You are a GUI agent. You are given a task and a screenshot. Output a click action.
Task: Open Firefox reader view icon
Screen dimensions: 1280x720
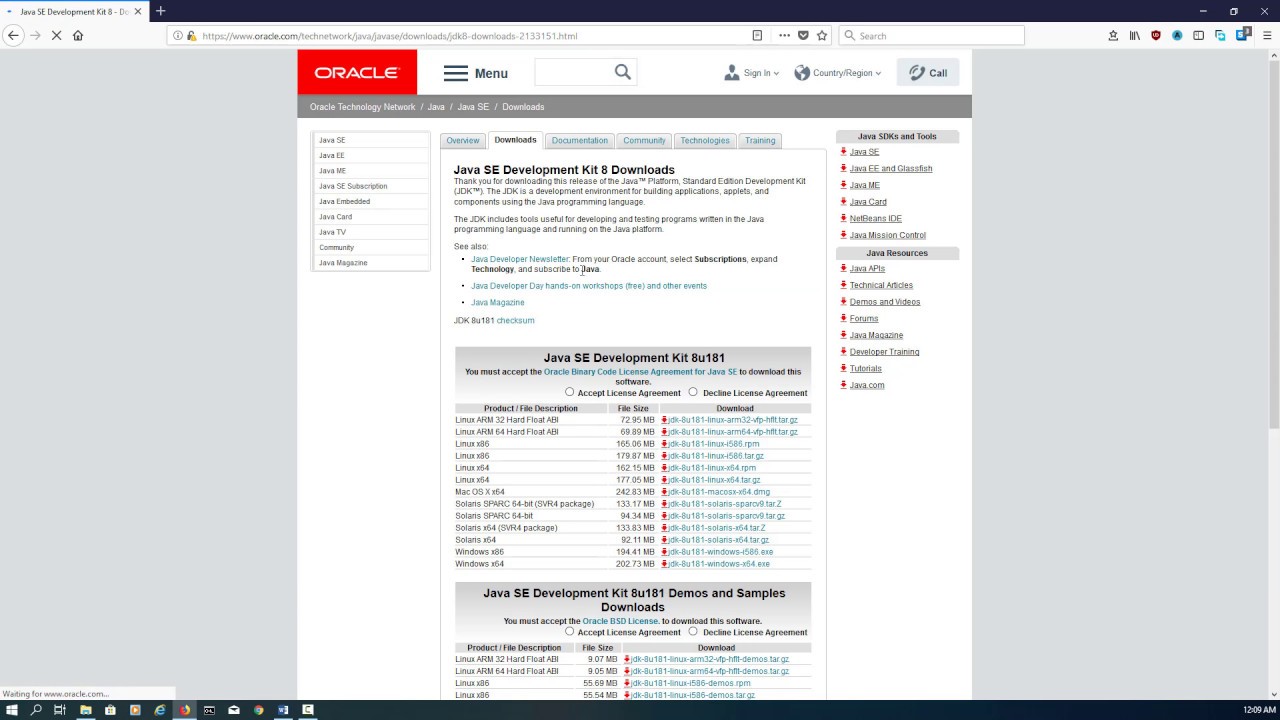(x=757, y=35)
